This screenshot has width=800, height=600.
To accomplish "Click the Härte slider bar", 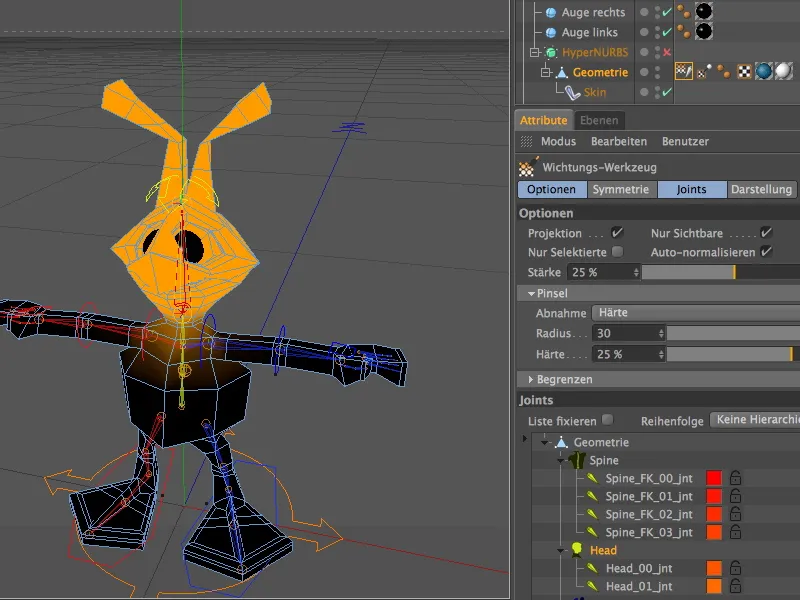I will [x=733, y=354].
